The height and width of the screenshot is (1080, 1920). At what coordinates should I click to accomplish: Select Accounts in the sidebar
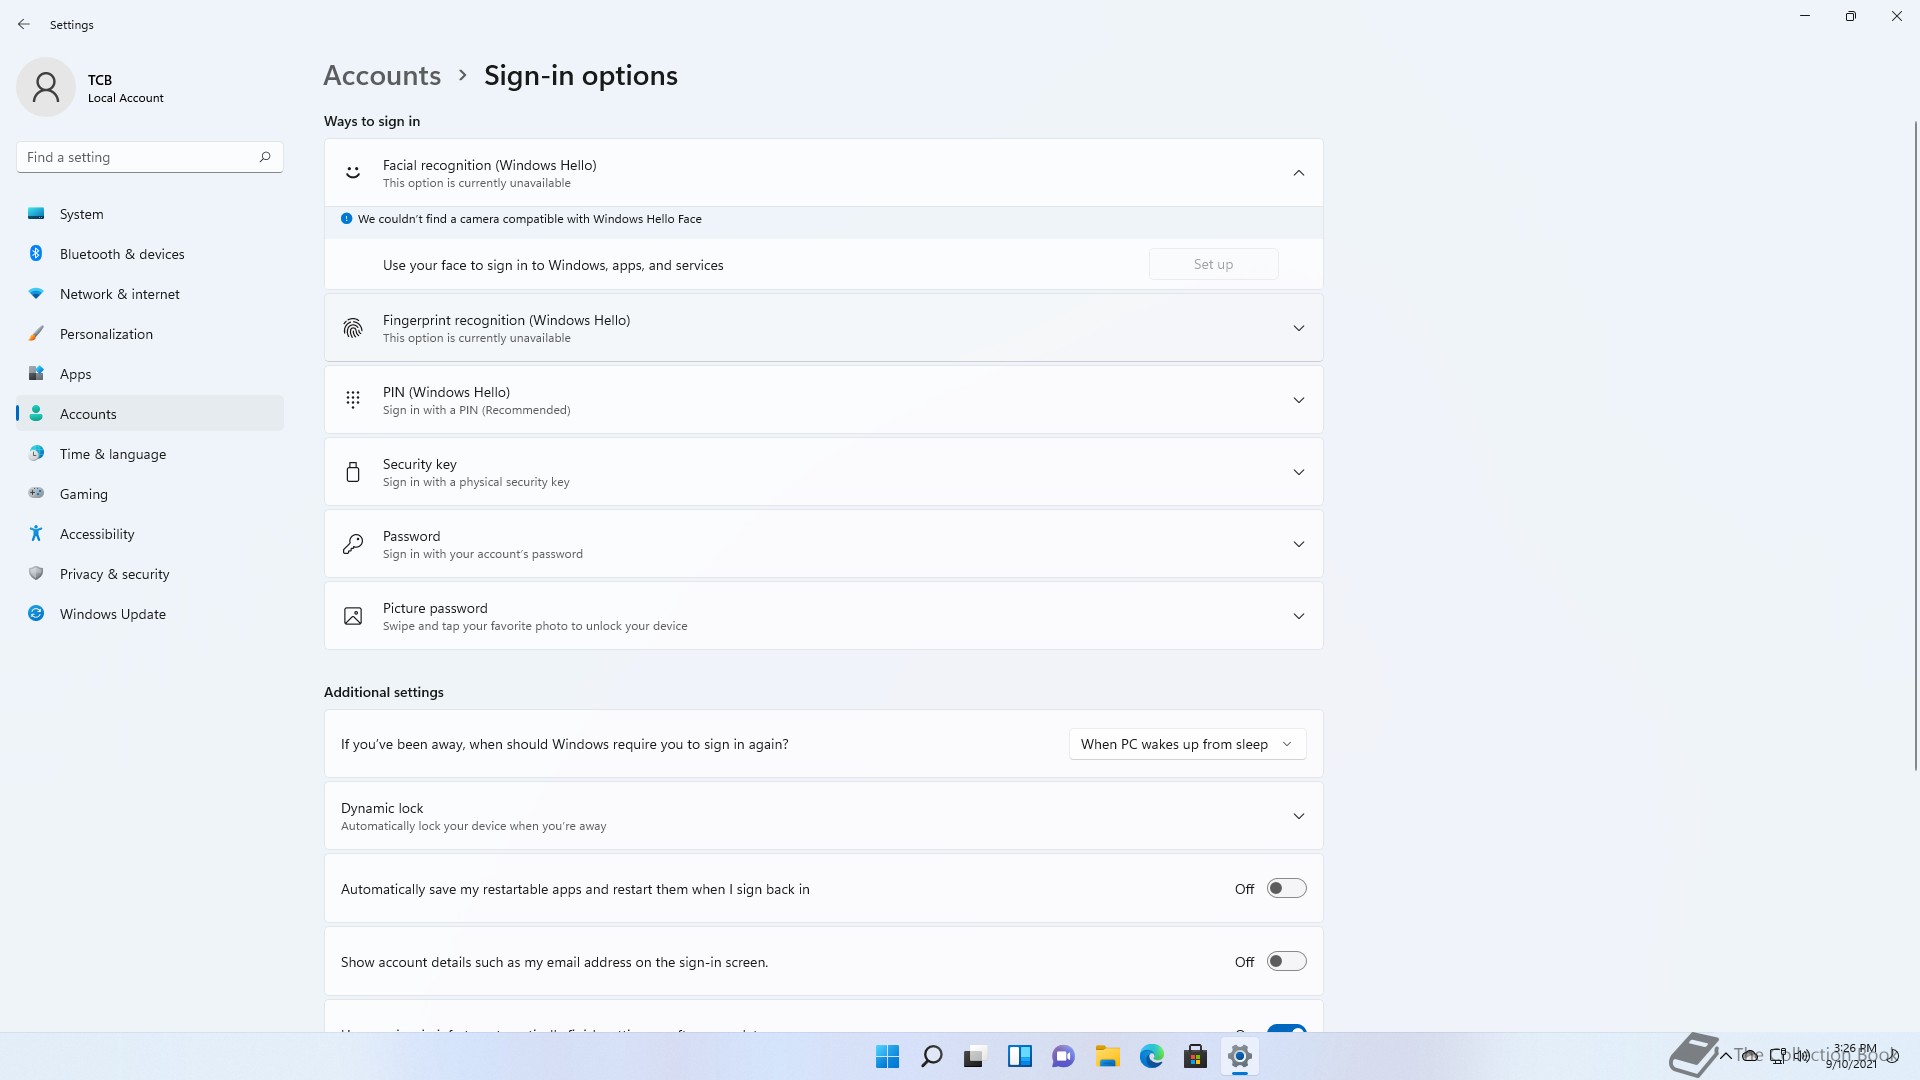coord(150,414)
